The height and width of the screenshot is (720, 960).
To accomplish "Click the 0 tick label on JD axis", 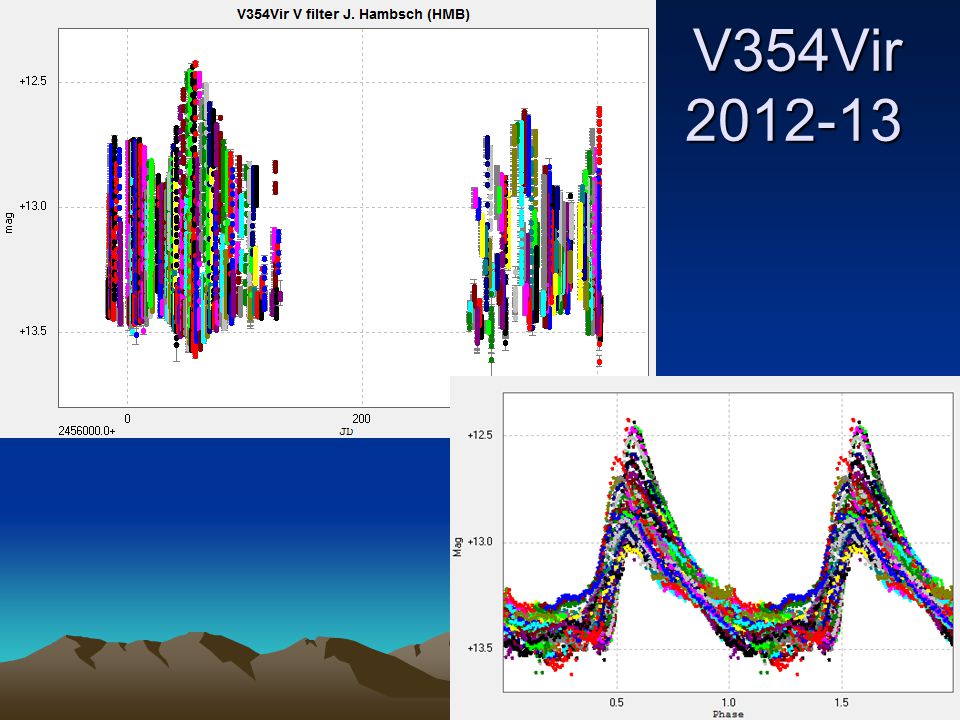I will [x=127, y=419].
